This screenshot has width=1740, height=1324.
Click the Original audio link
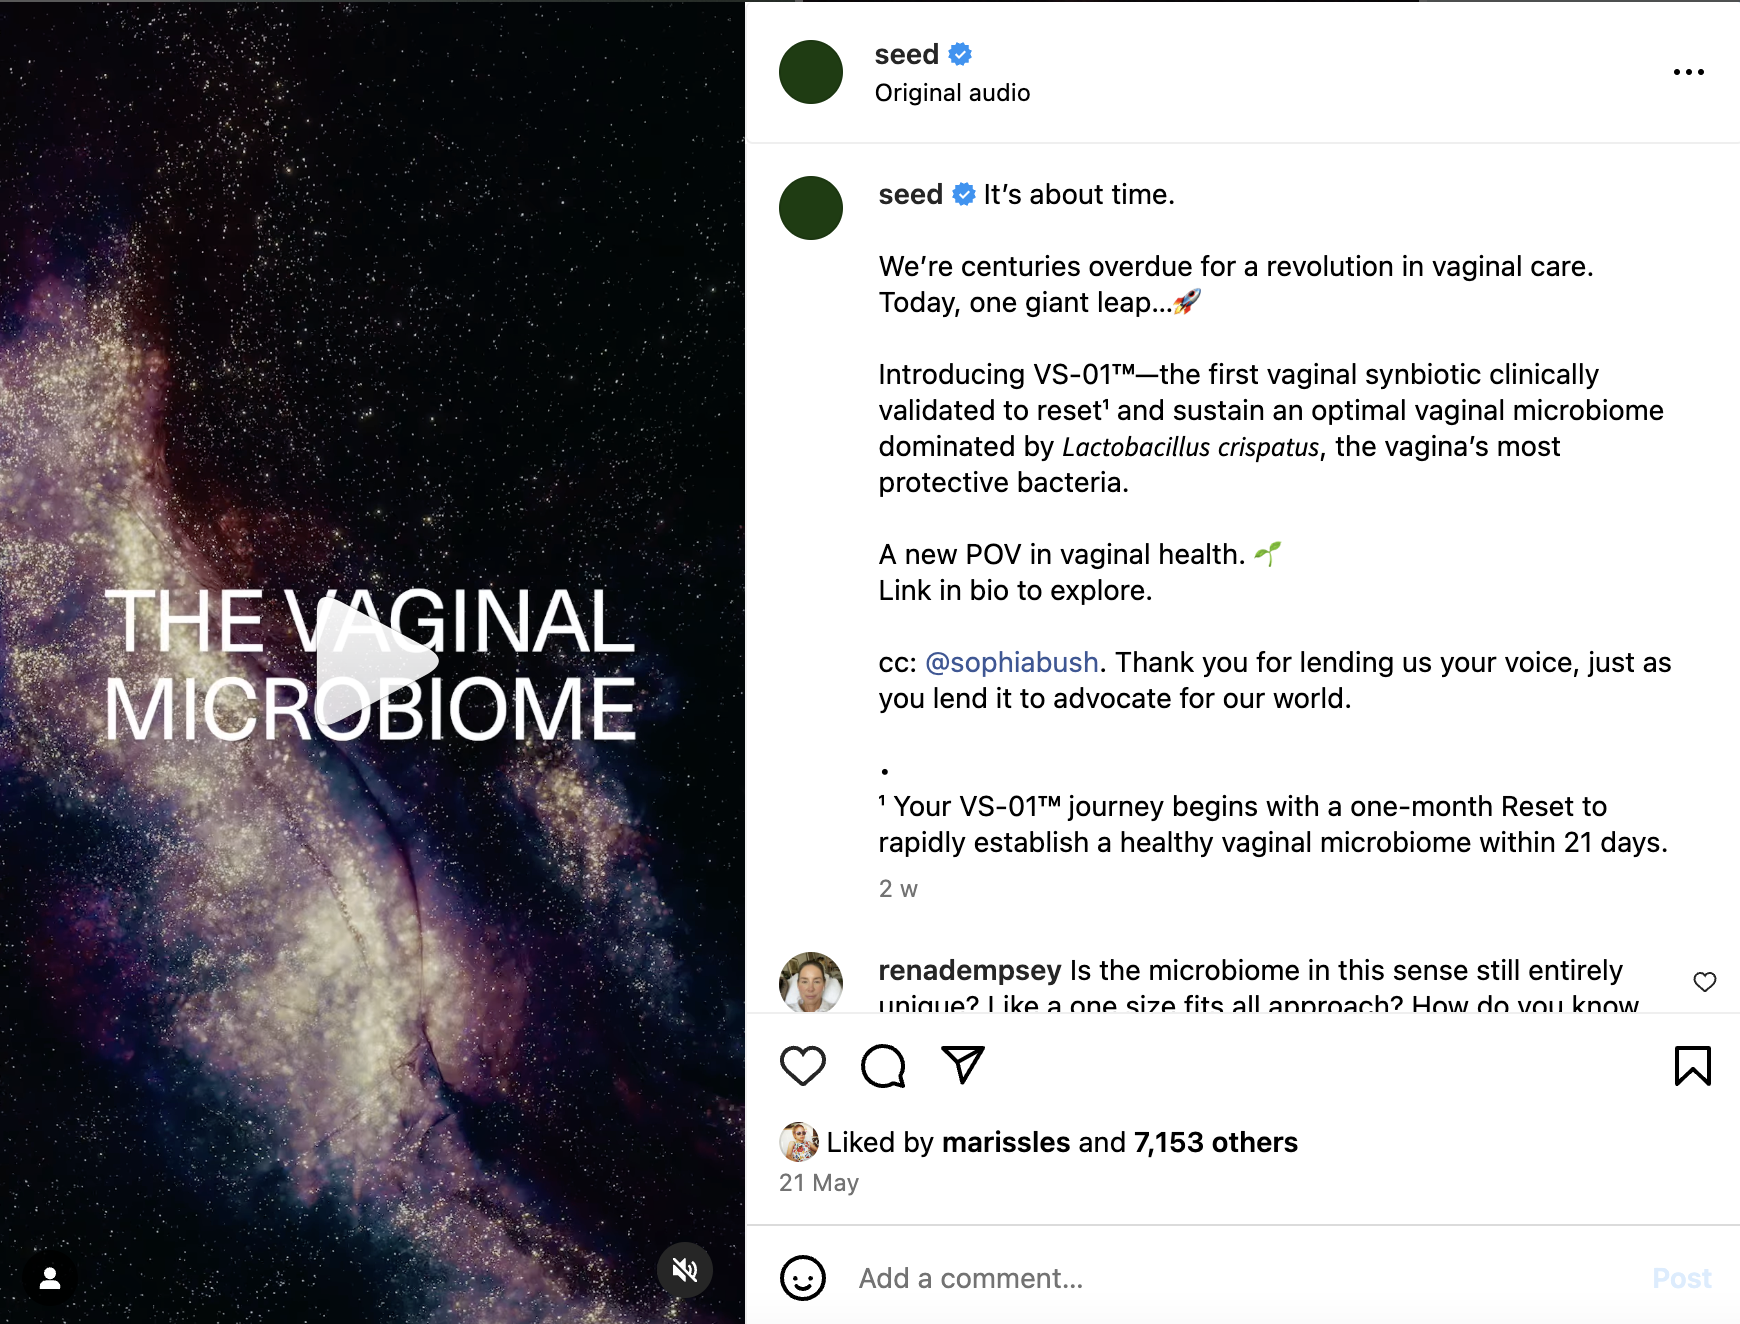click(952, 93)
